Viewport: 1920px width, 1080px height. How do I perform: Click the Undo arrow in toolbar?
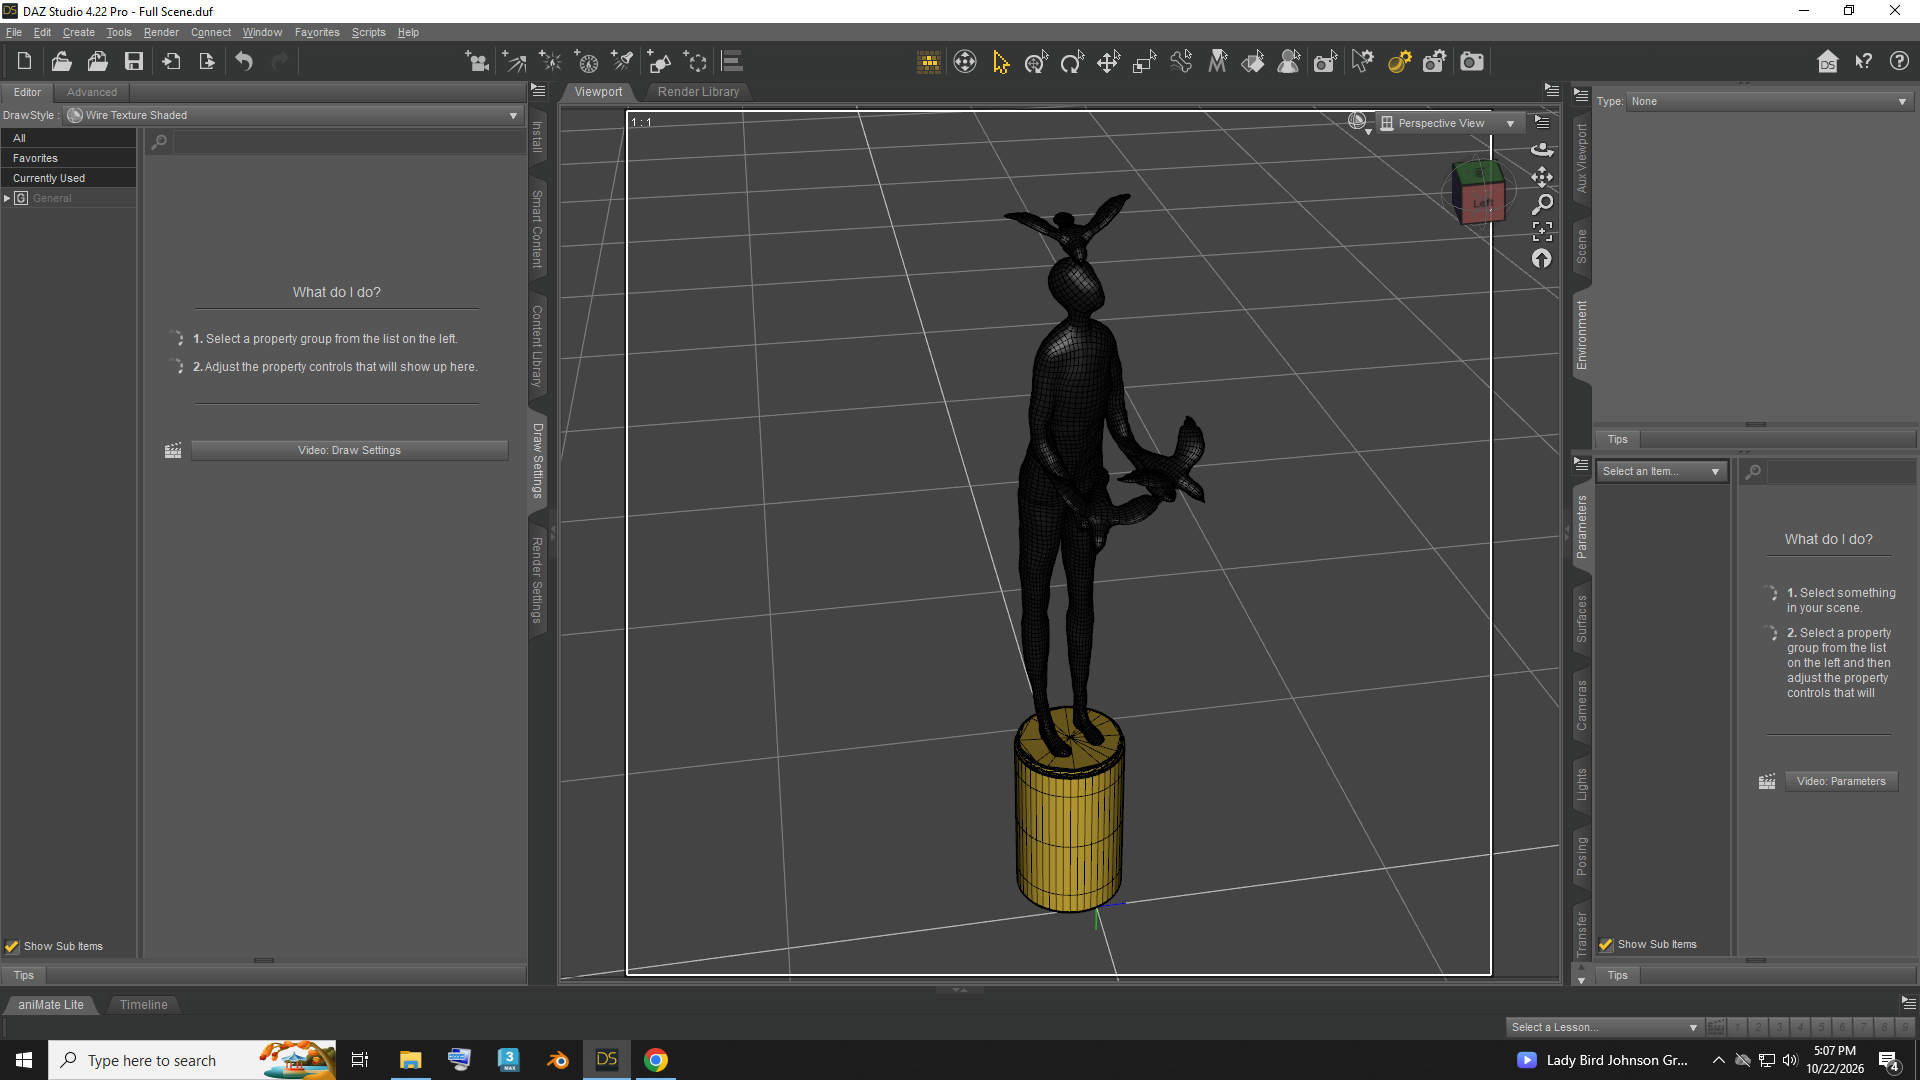(244, 62)
